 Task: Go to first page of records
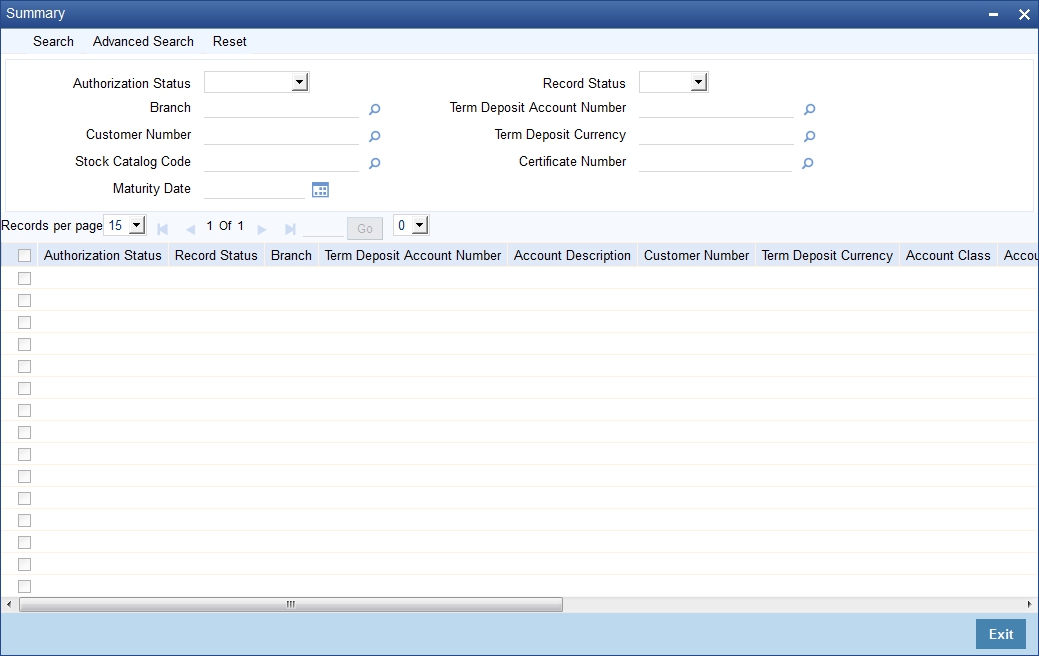pos(162,229)
